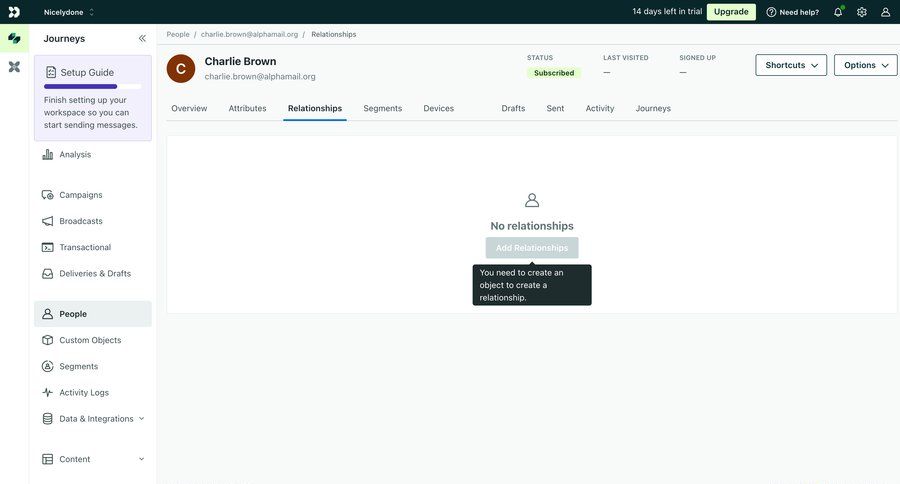Go to People breadcrumb link

[x=178, y=34]
